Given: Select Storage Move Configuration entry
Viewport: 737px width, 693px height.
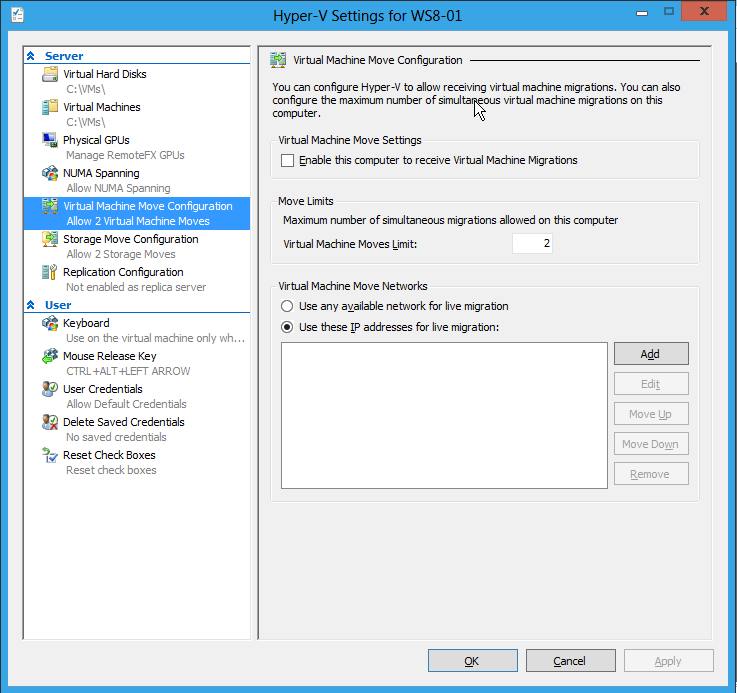Looking at the screenshot, I should pyautogui.click(x=137, y=246).
